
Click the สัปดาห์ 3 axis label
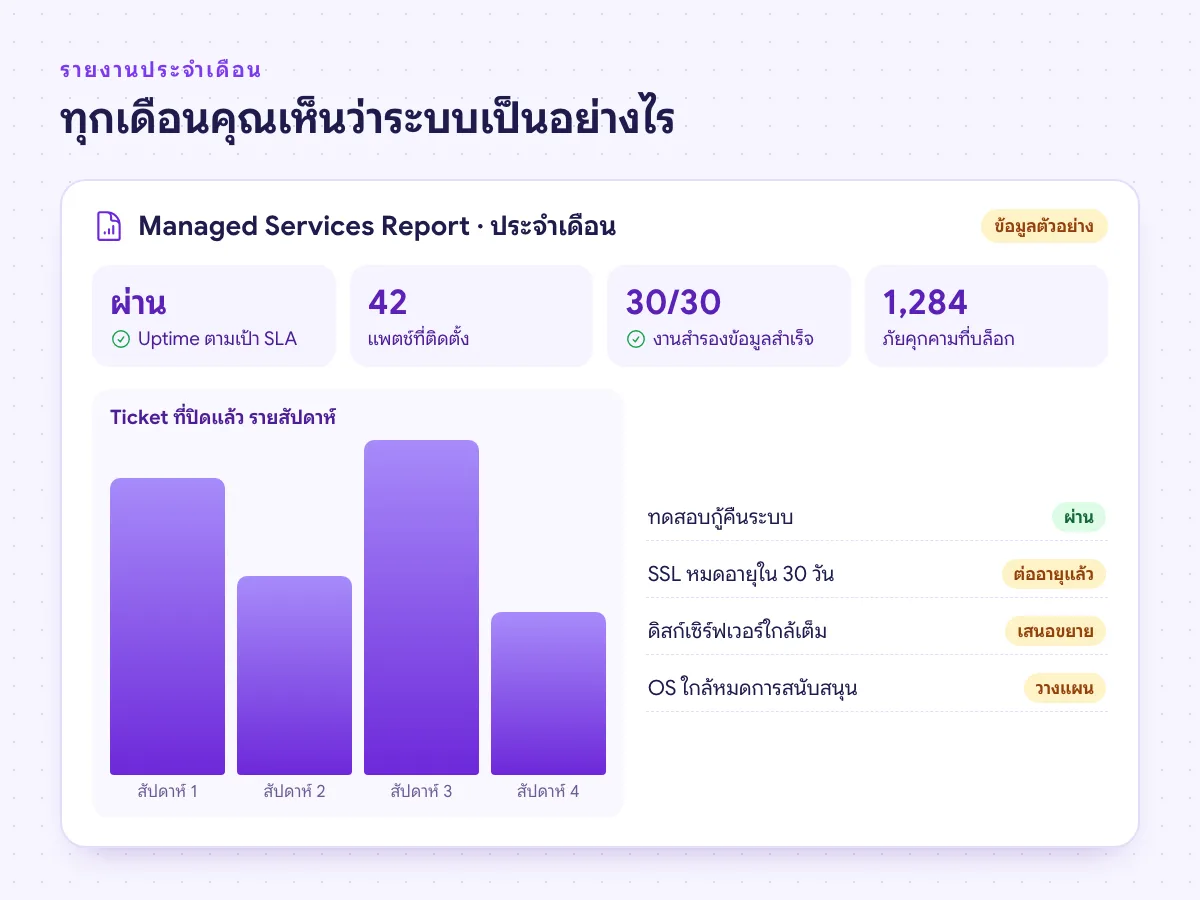[x=421, y=791]
